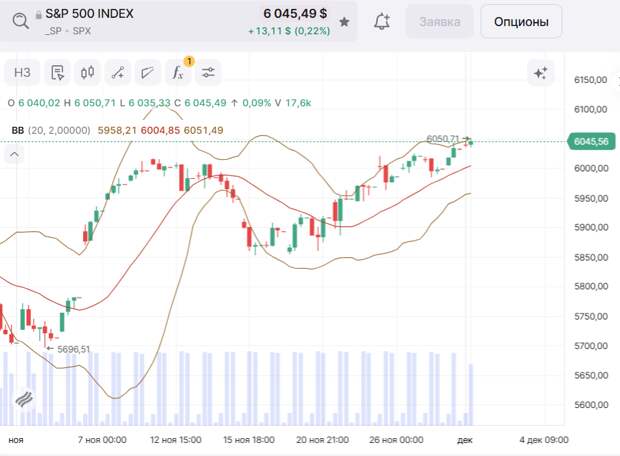Click the +13,11 $ (0,22%) change
This screenshot has height=456, width=620.
point(289,31)
